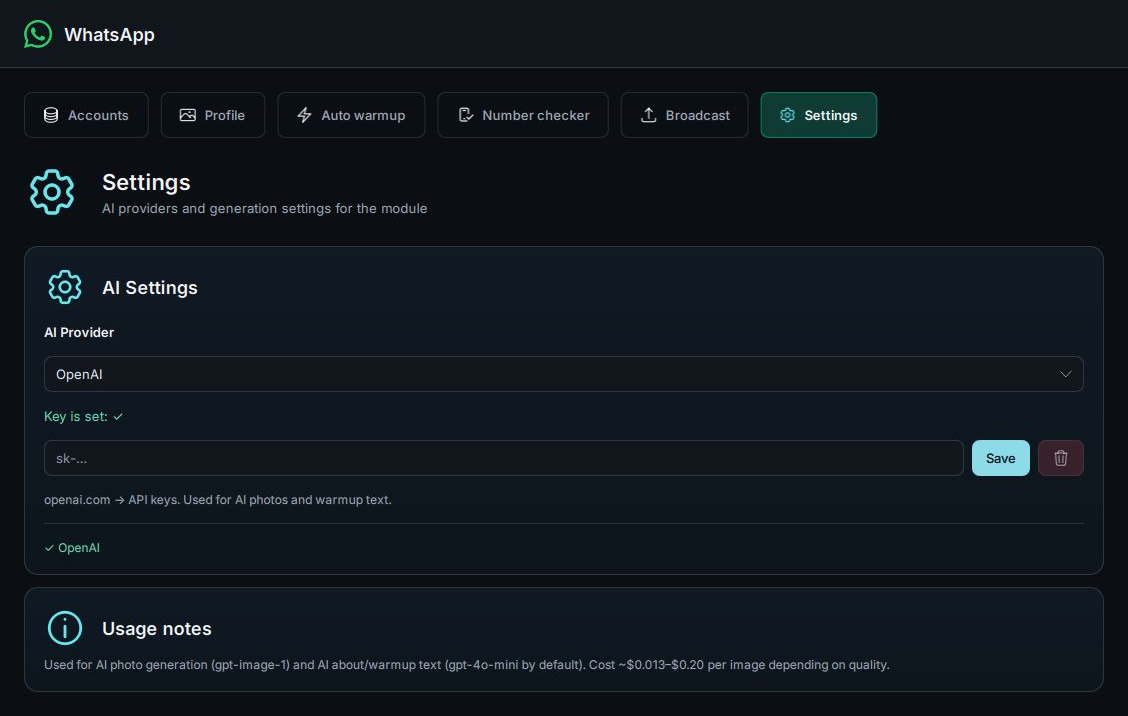This screenshot has width=1128, height=716.
Task: Click the OpenAI configured status at card bottom
Action: pos(72,548)
